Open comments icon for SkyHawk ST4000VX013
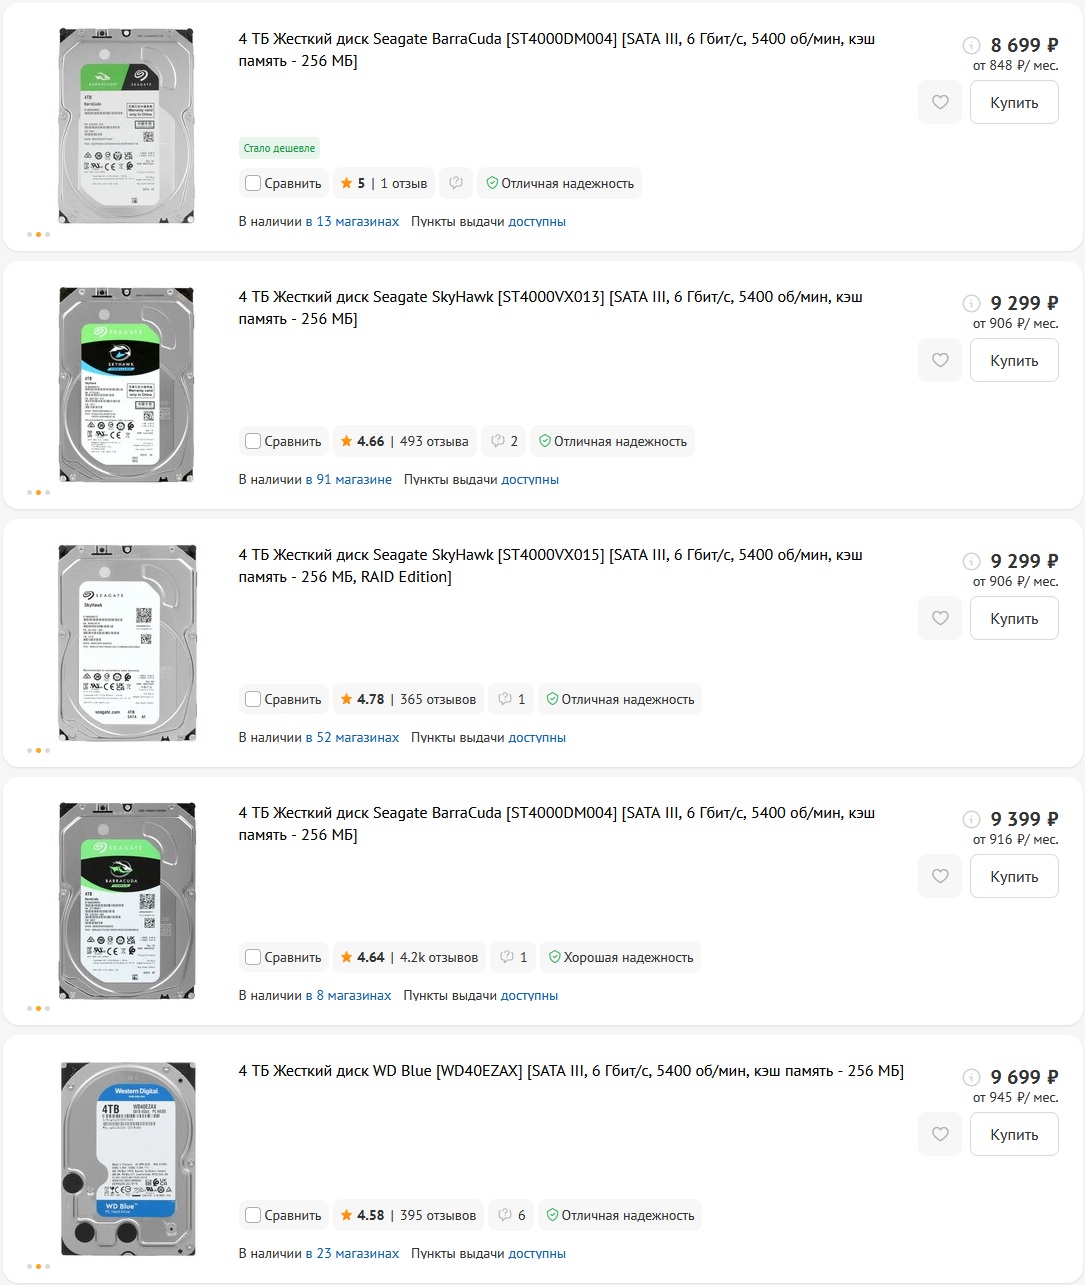 (503, 441)
